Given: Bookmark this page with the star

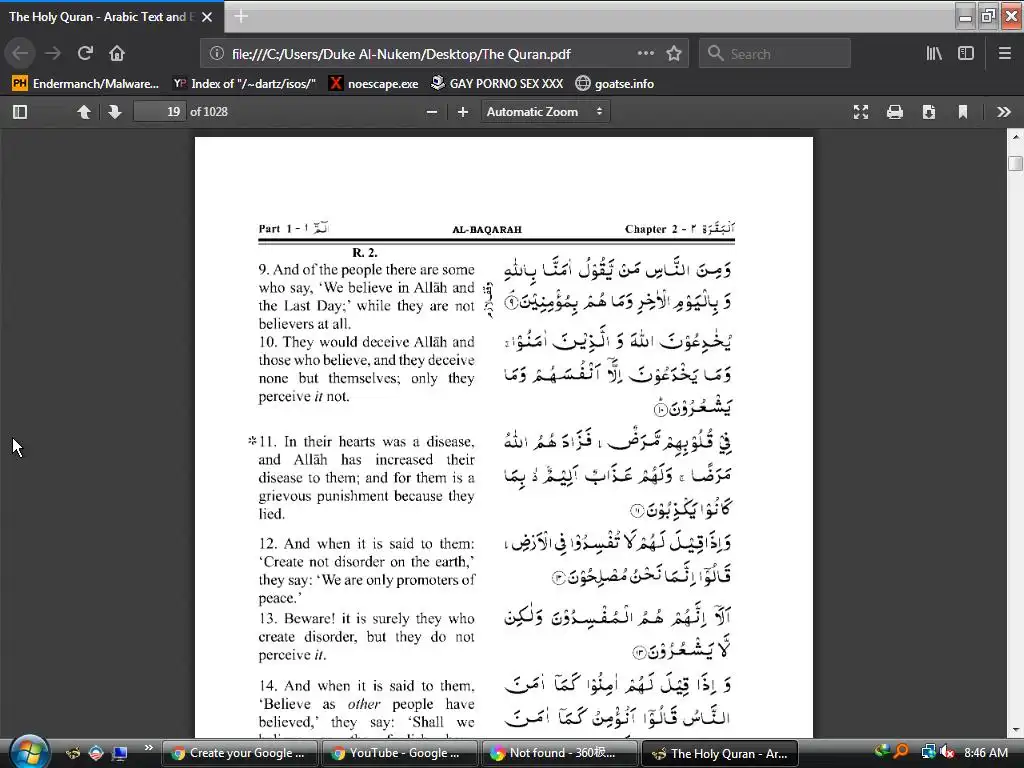Looking at the screenshot, I should [x=674, y=54].
